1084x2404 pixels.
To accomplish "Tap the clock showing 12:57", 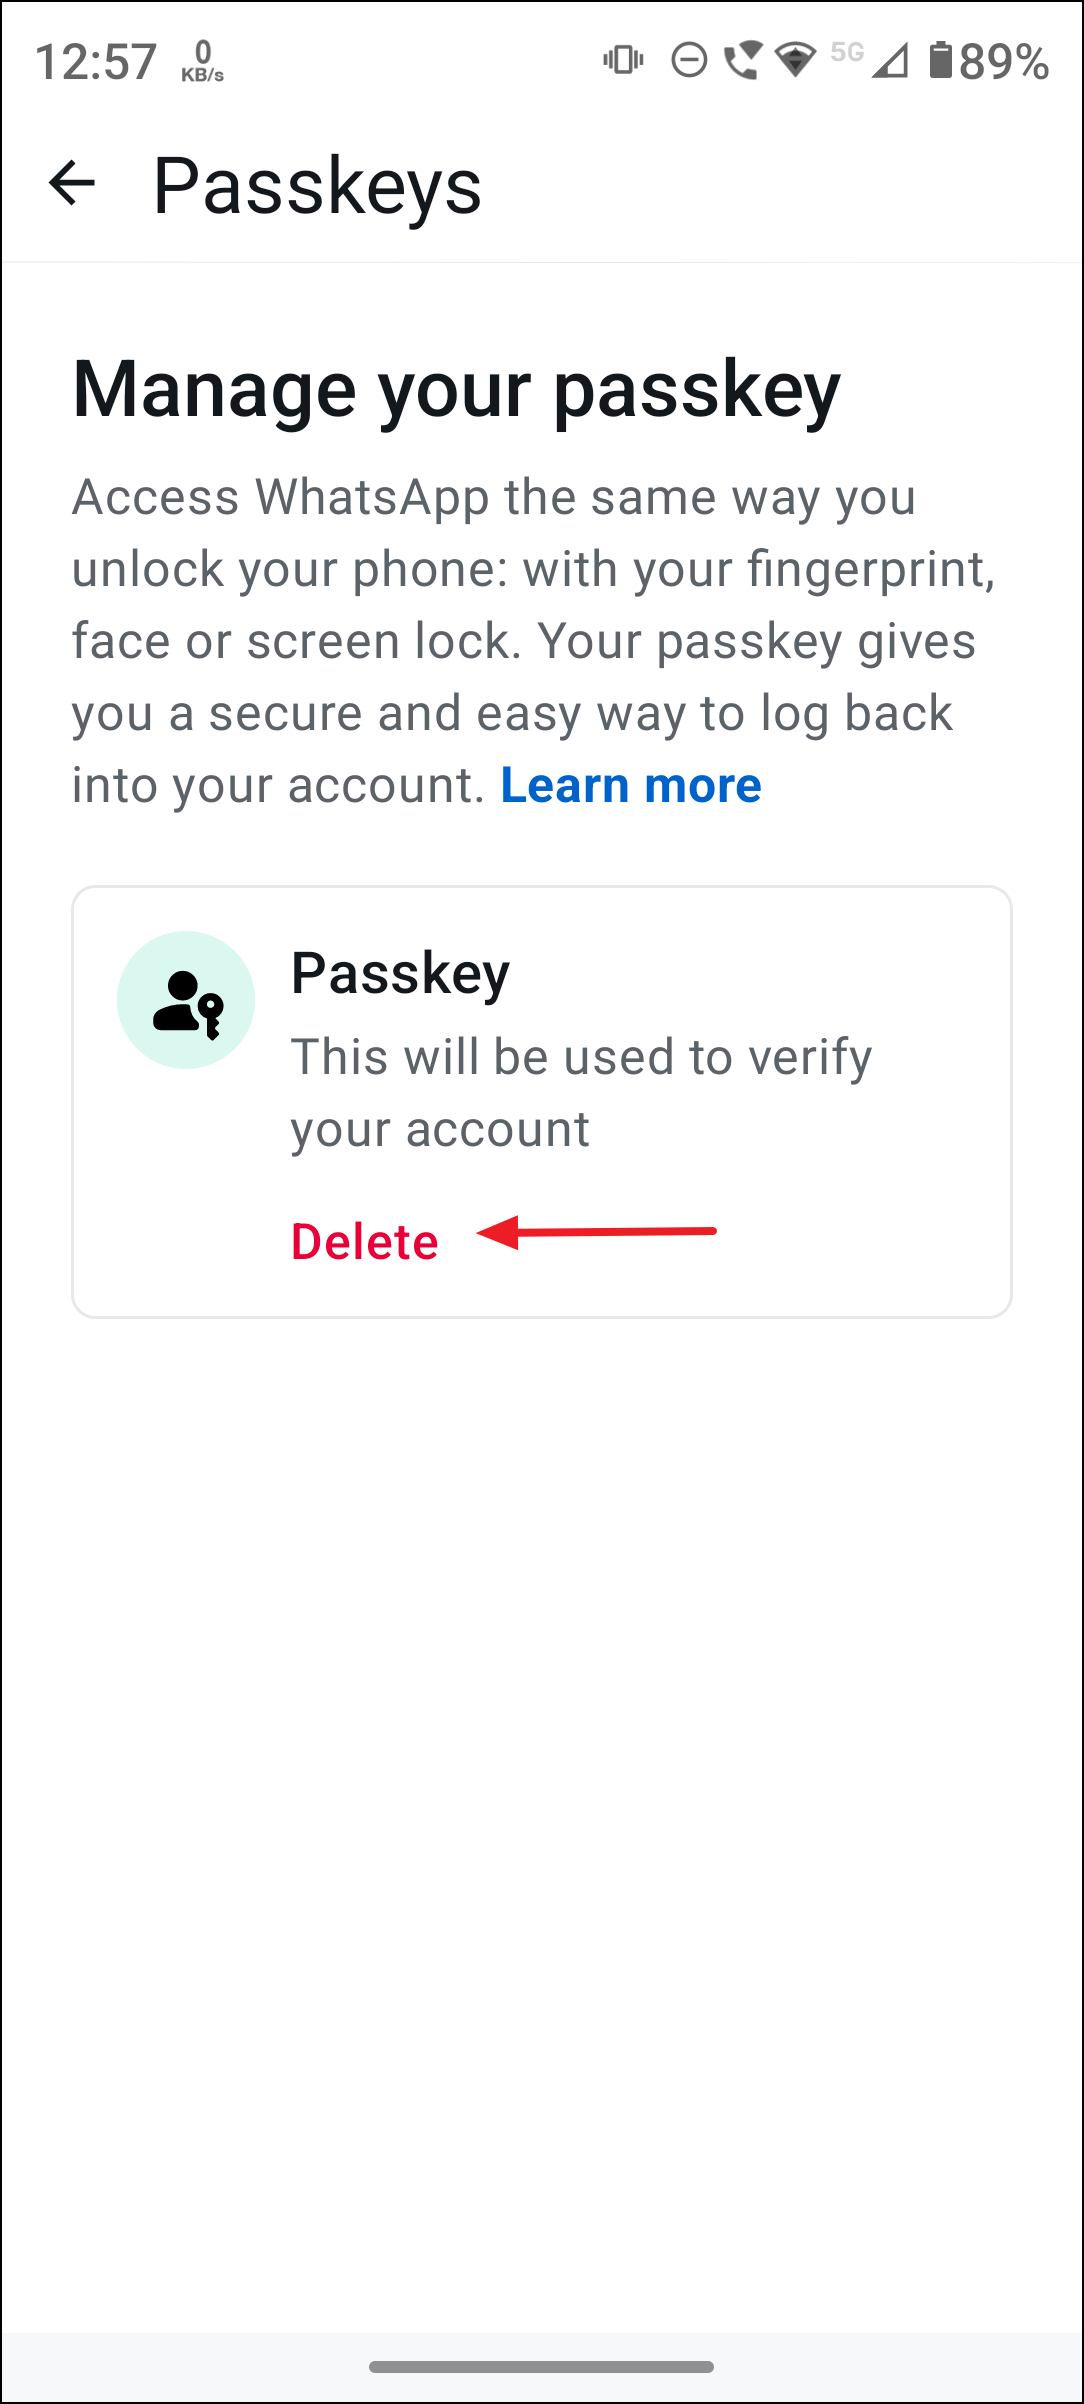I will pyautogui.click(x=97, y=60).
